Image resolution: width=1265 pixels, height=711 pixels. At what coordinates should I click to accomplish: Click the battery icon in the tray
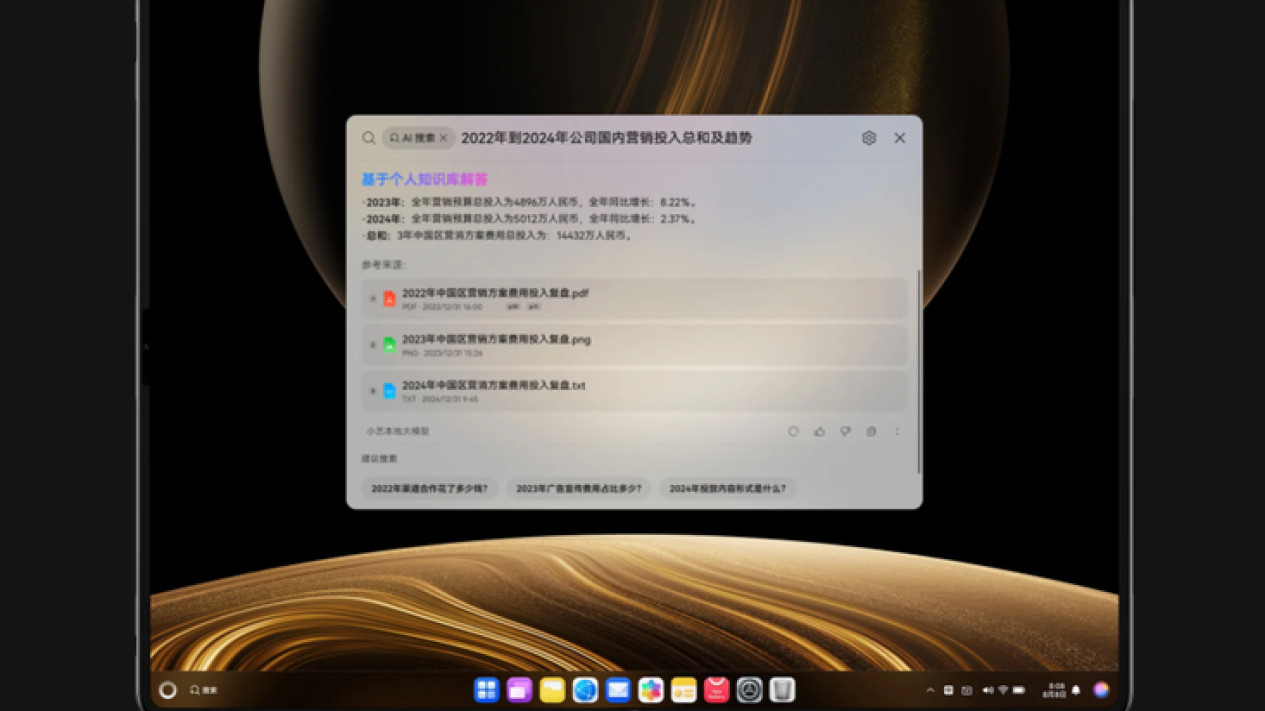click(1019, 690)
